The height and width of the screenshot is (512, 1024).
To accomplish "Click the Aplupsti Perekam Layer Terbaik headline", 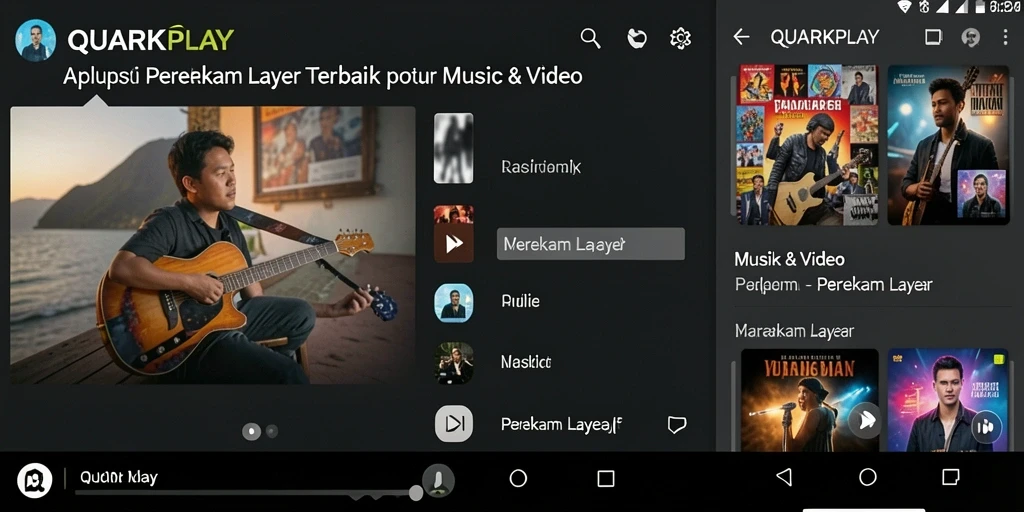I will 323,76.
